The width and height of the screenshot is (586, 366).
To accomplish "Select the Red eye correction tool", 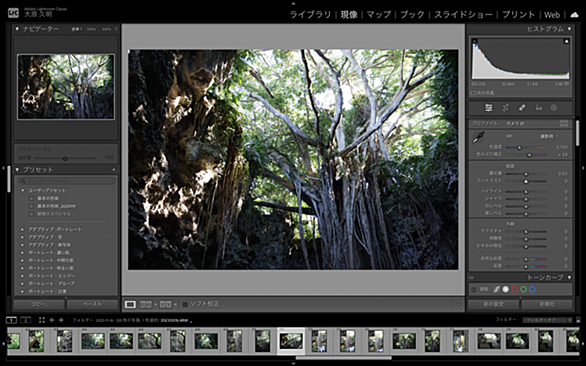I will [x=539, y=108].
